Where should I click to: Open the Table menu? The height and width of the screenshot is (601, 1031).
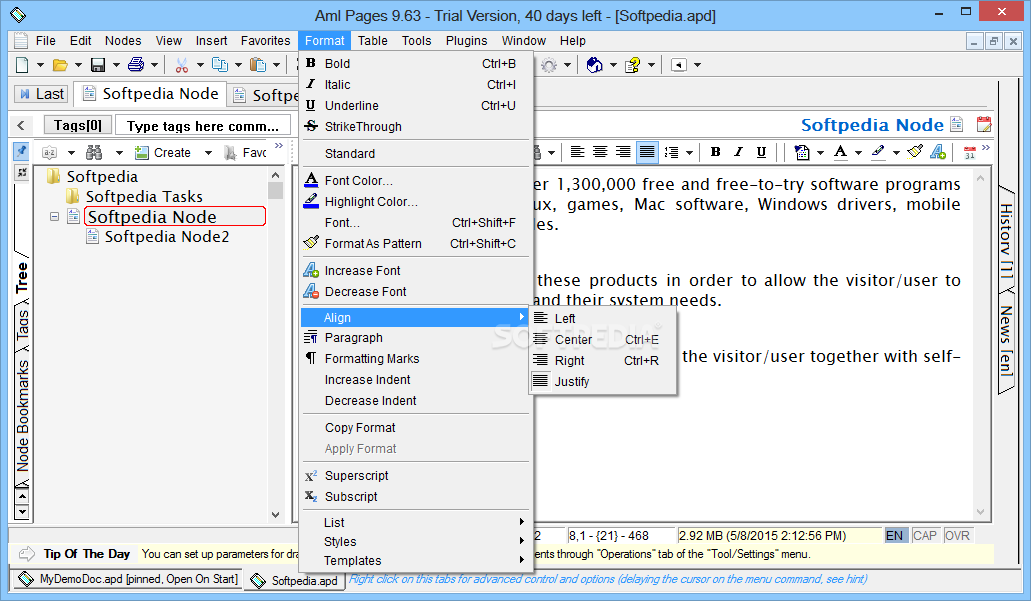click(x=373, y=41)
